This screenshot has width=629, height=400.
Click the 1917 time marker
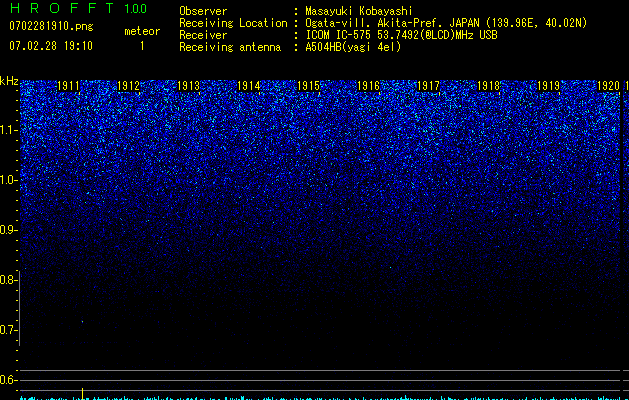[x=428, y=86]
